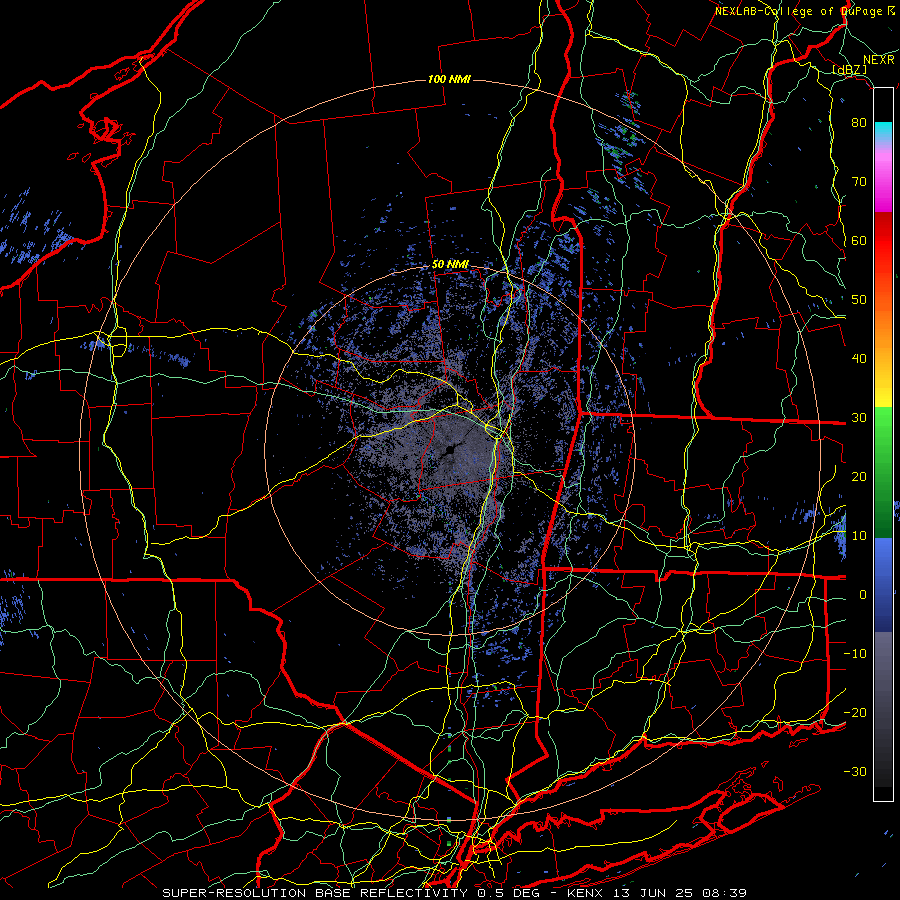The height and width of the screenshot is (900, 900).
Task: Click the 50 value on dBZ scale
Action: coord(859,300)
